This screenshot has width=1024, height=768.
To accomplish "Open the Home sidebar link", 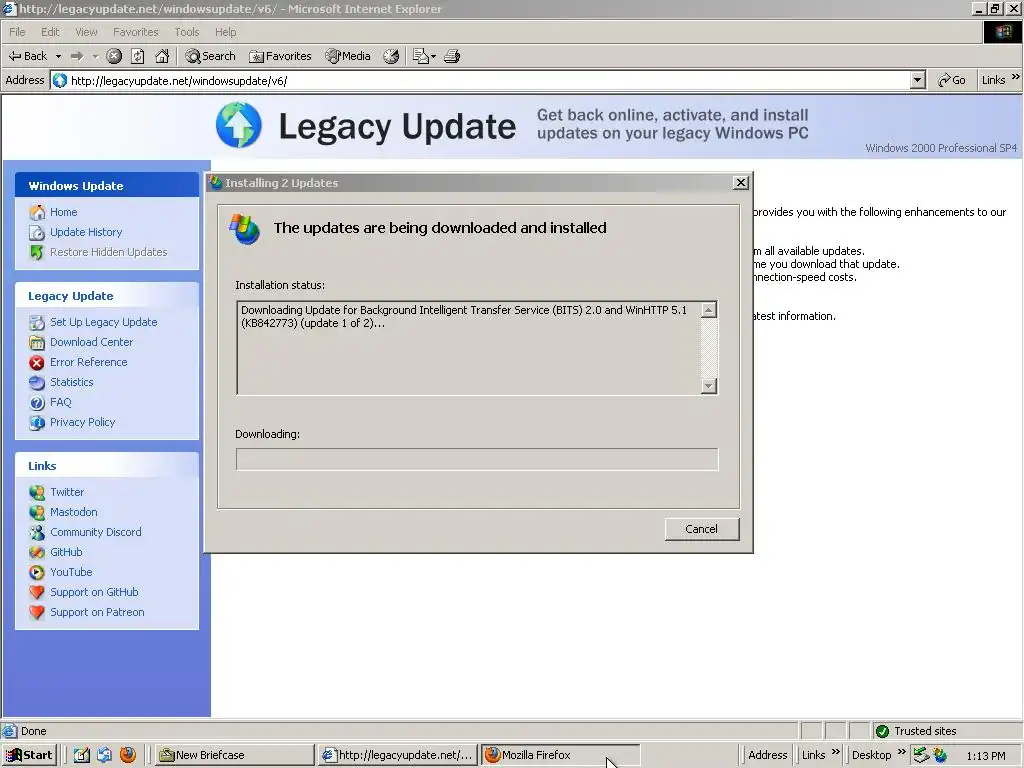I will 63,212.
